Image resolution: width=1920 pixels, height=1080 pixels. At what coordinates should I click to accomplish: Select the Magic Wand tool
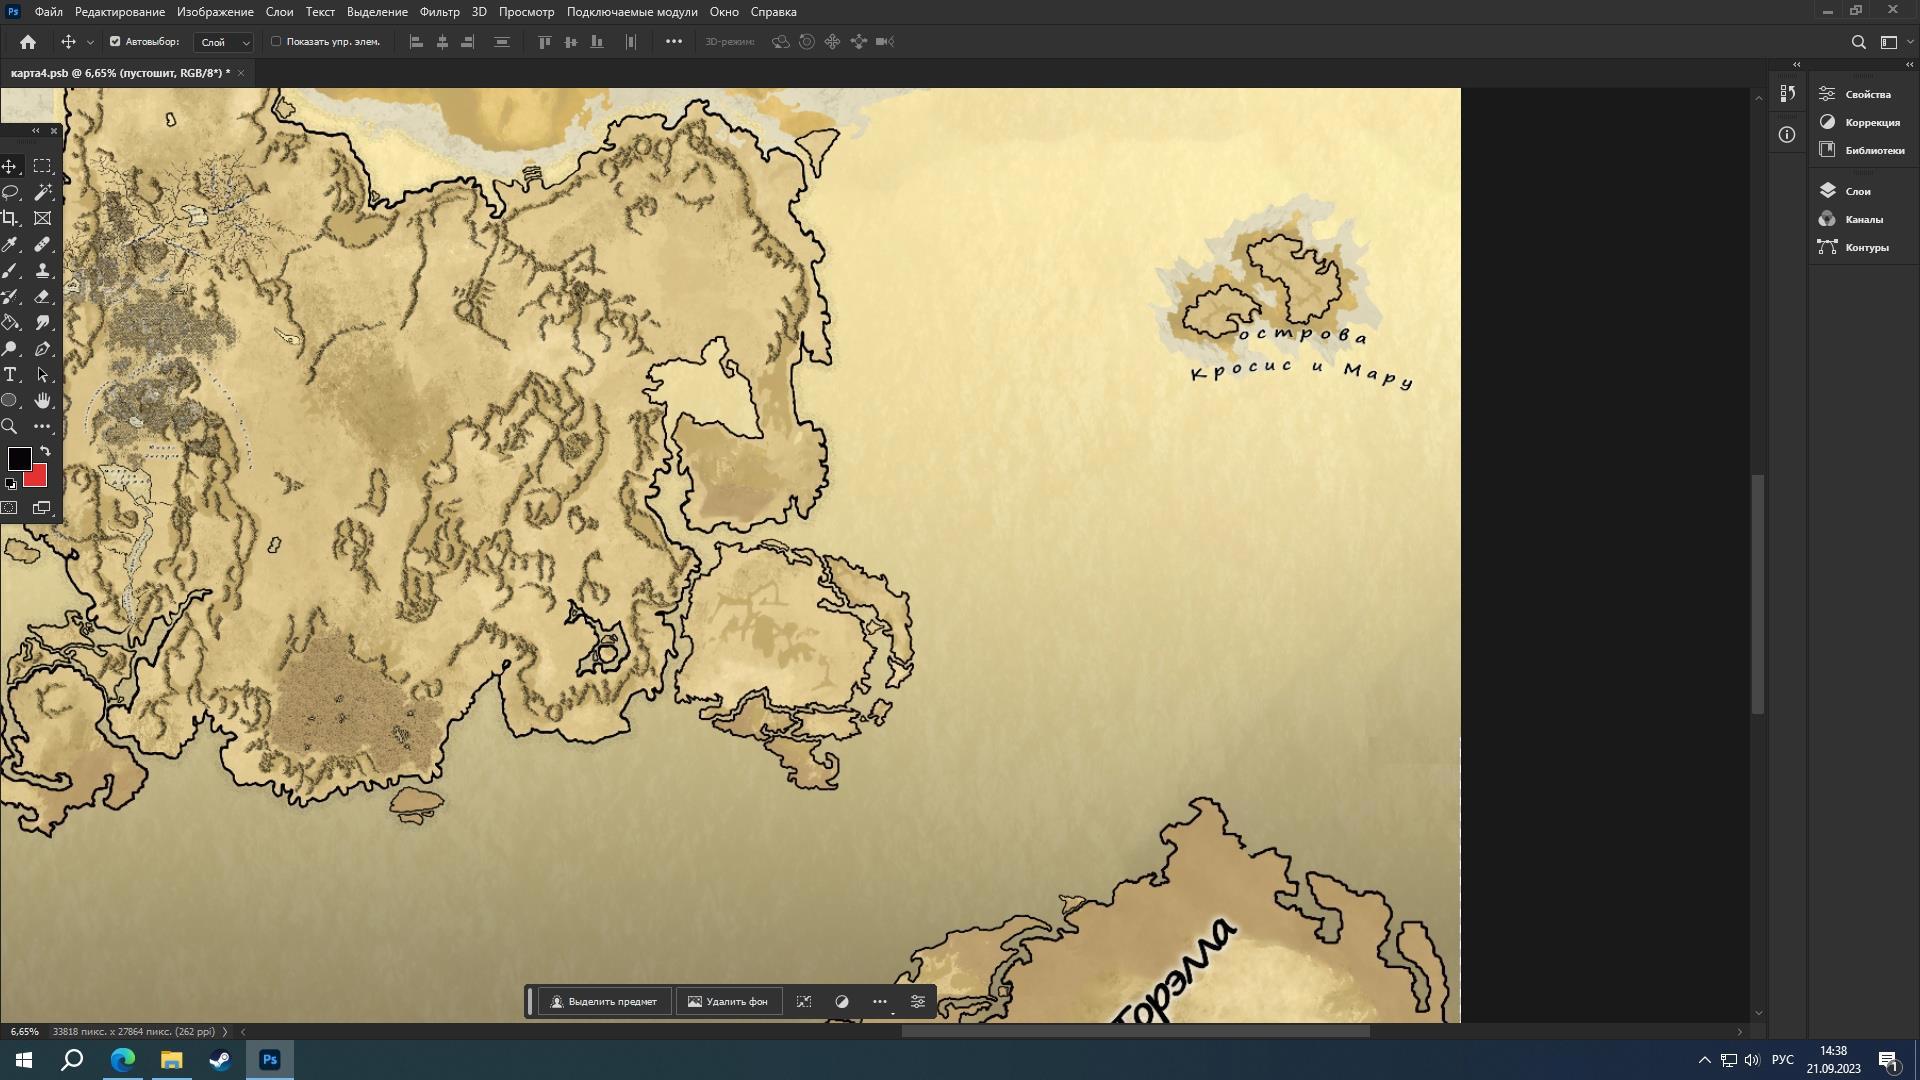coord(43,192)
